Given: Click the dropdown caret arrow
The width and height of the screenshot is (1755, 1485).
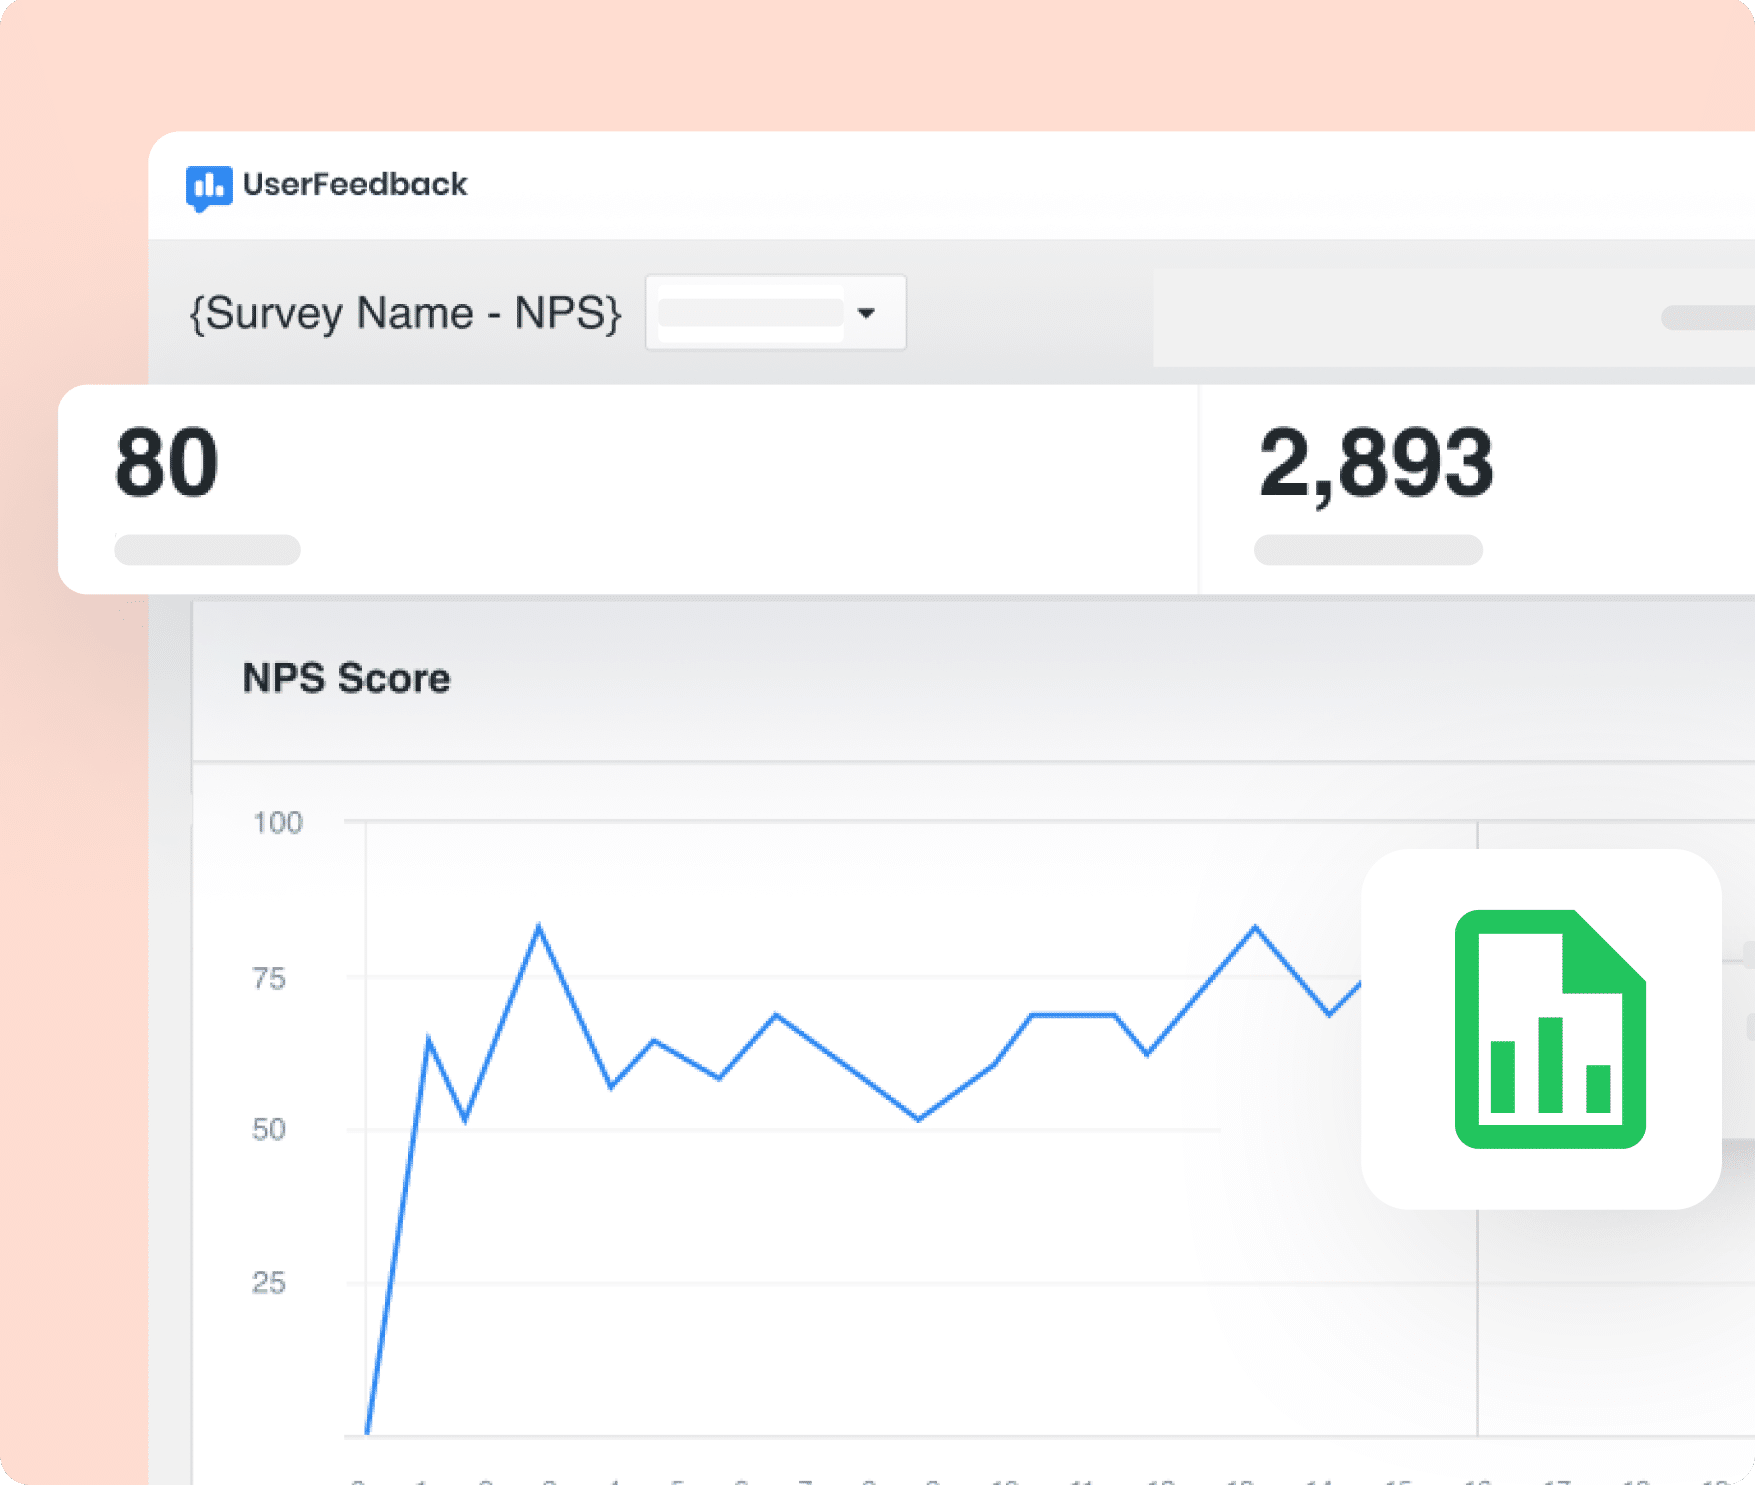Looking at the screenshot, I should [866, 313].
